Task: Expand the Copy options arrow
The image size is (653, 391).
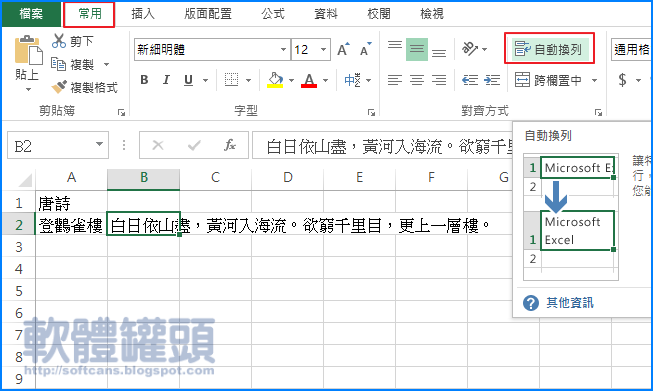Action: 107,65
